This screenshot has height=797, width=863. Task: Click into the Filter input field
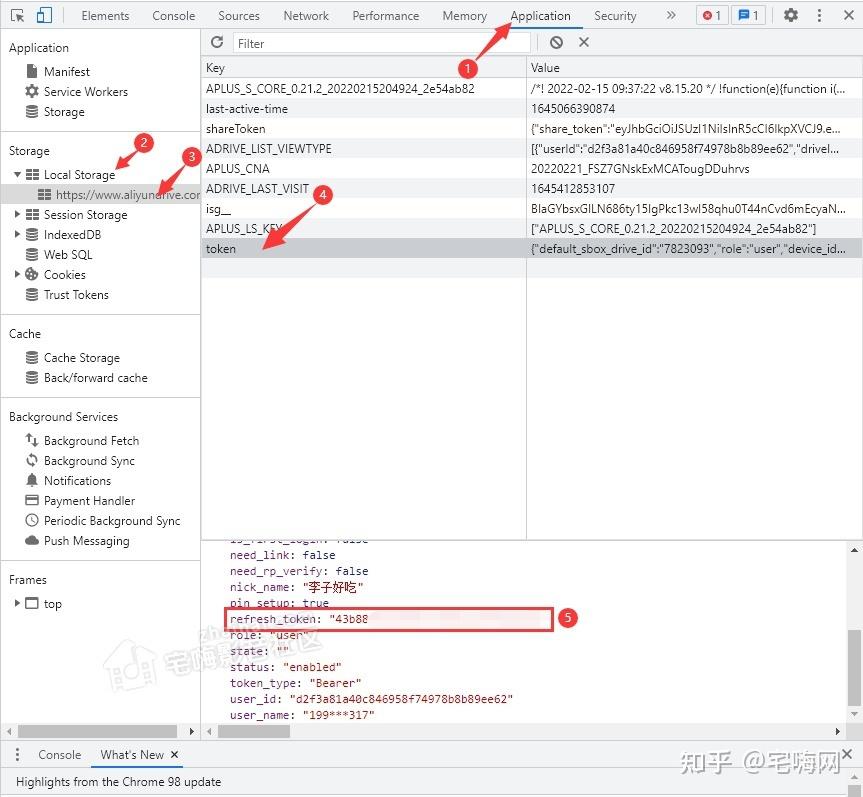click(x=381, y=43)
